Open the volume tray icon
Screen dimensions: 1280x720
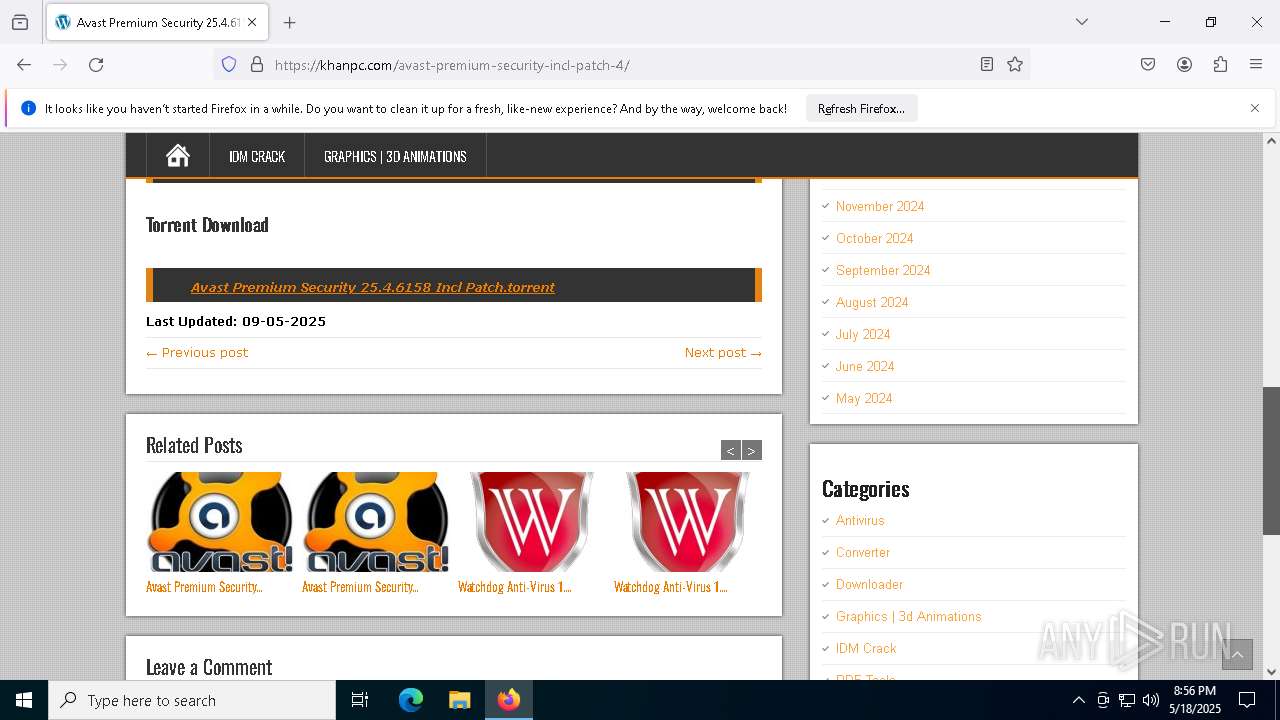pos(1151,700)
